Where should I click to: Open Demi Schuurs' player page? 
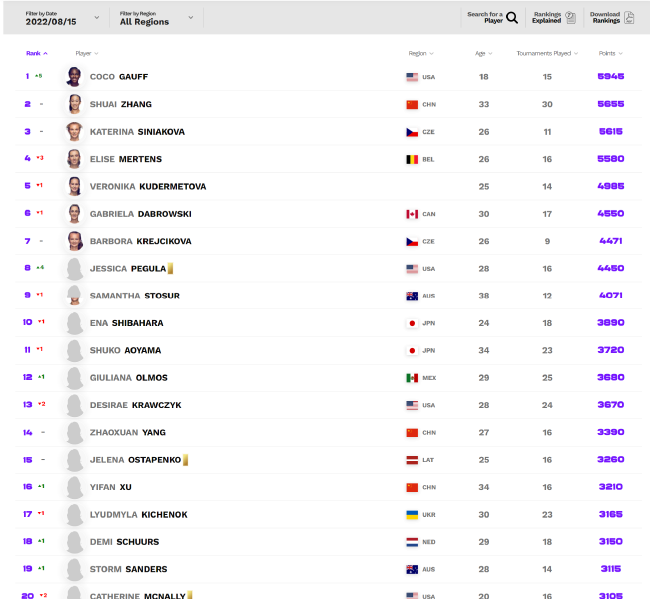click(x=124, y=542)
